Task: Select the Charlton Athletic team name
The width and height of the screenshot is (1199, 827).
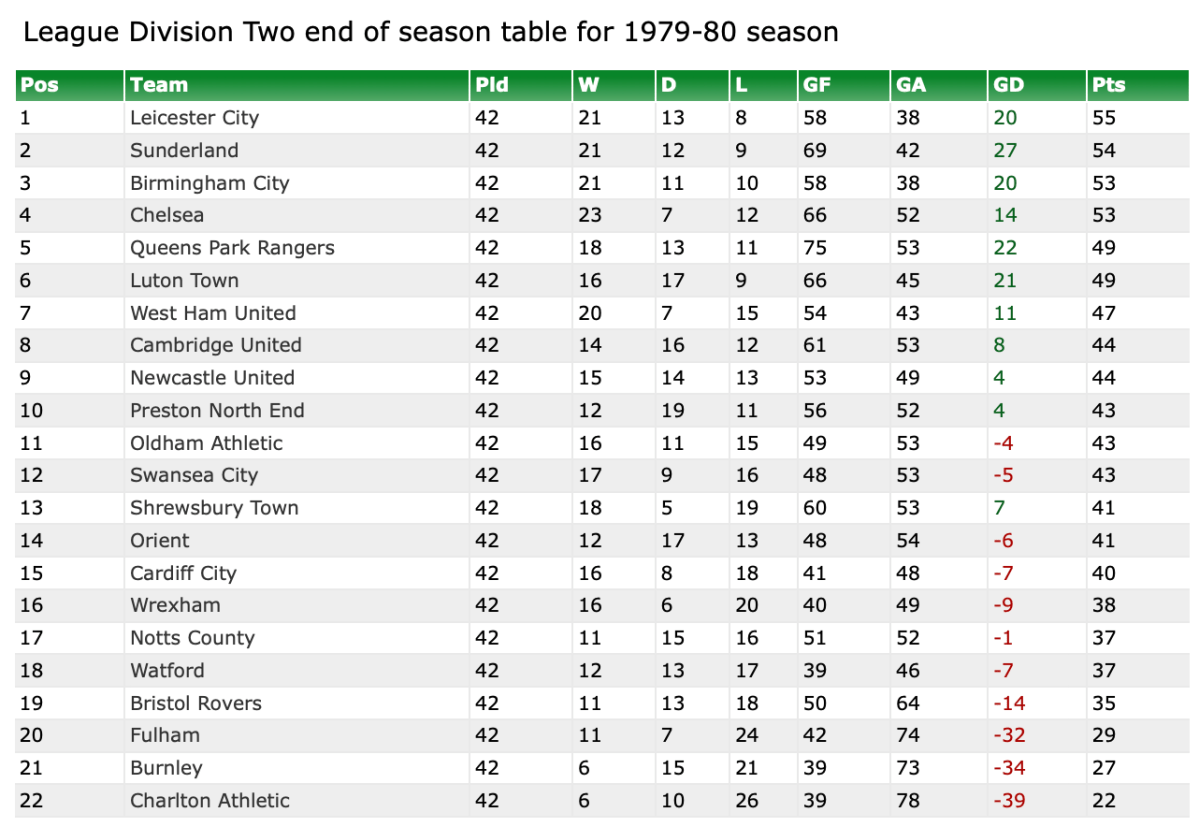Action: 210,801
